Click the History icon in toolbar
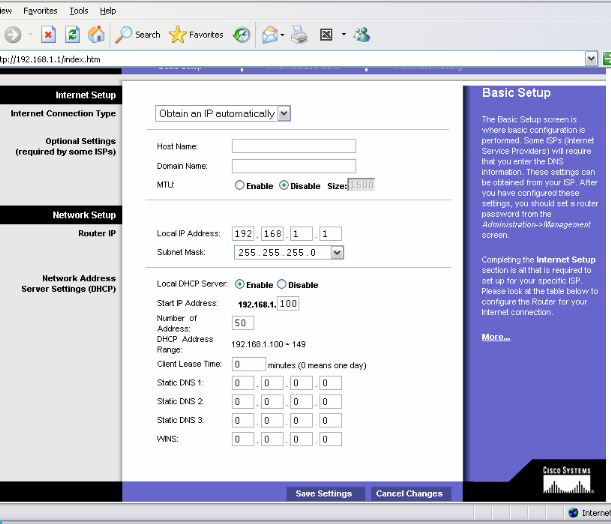This screenshot has height=524, width=611. click(242, 35)
